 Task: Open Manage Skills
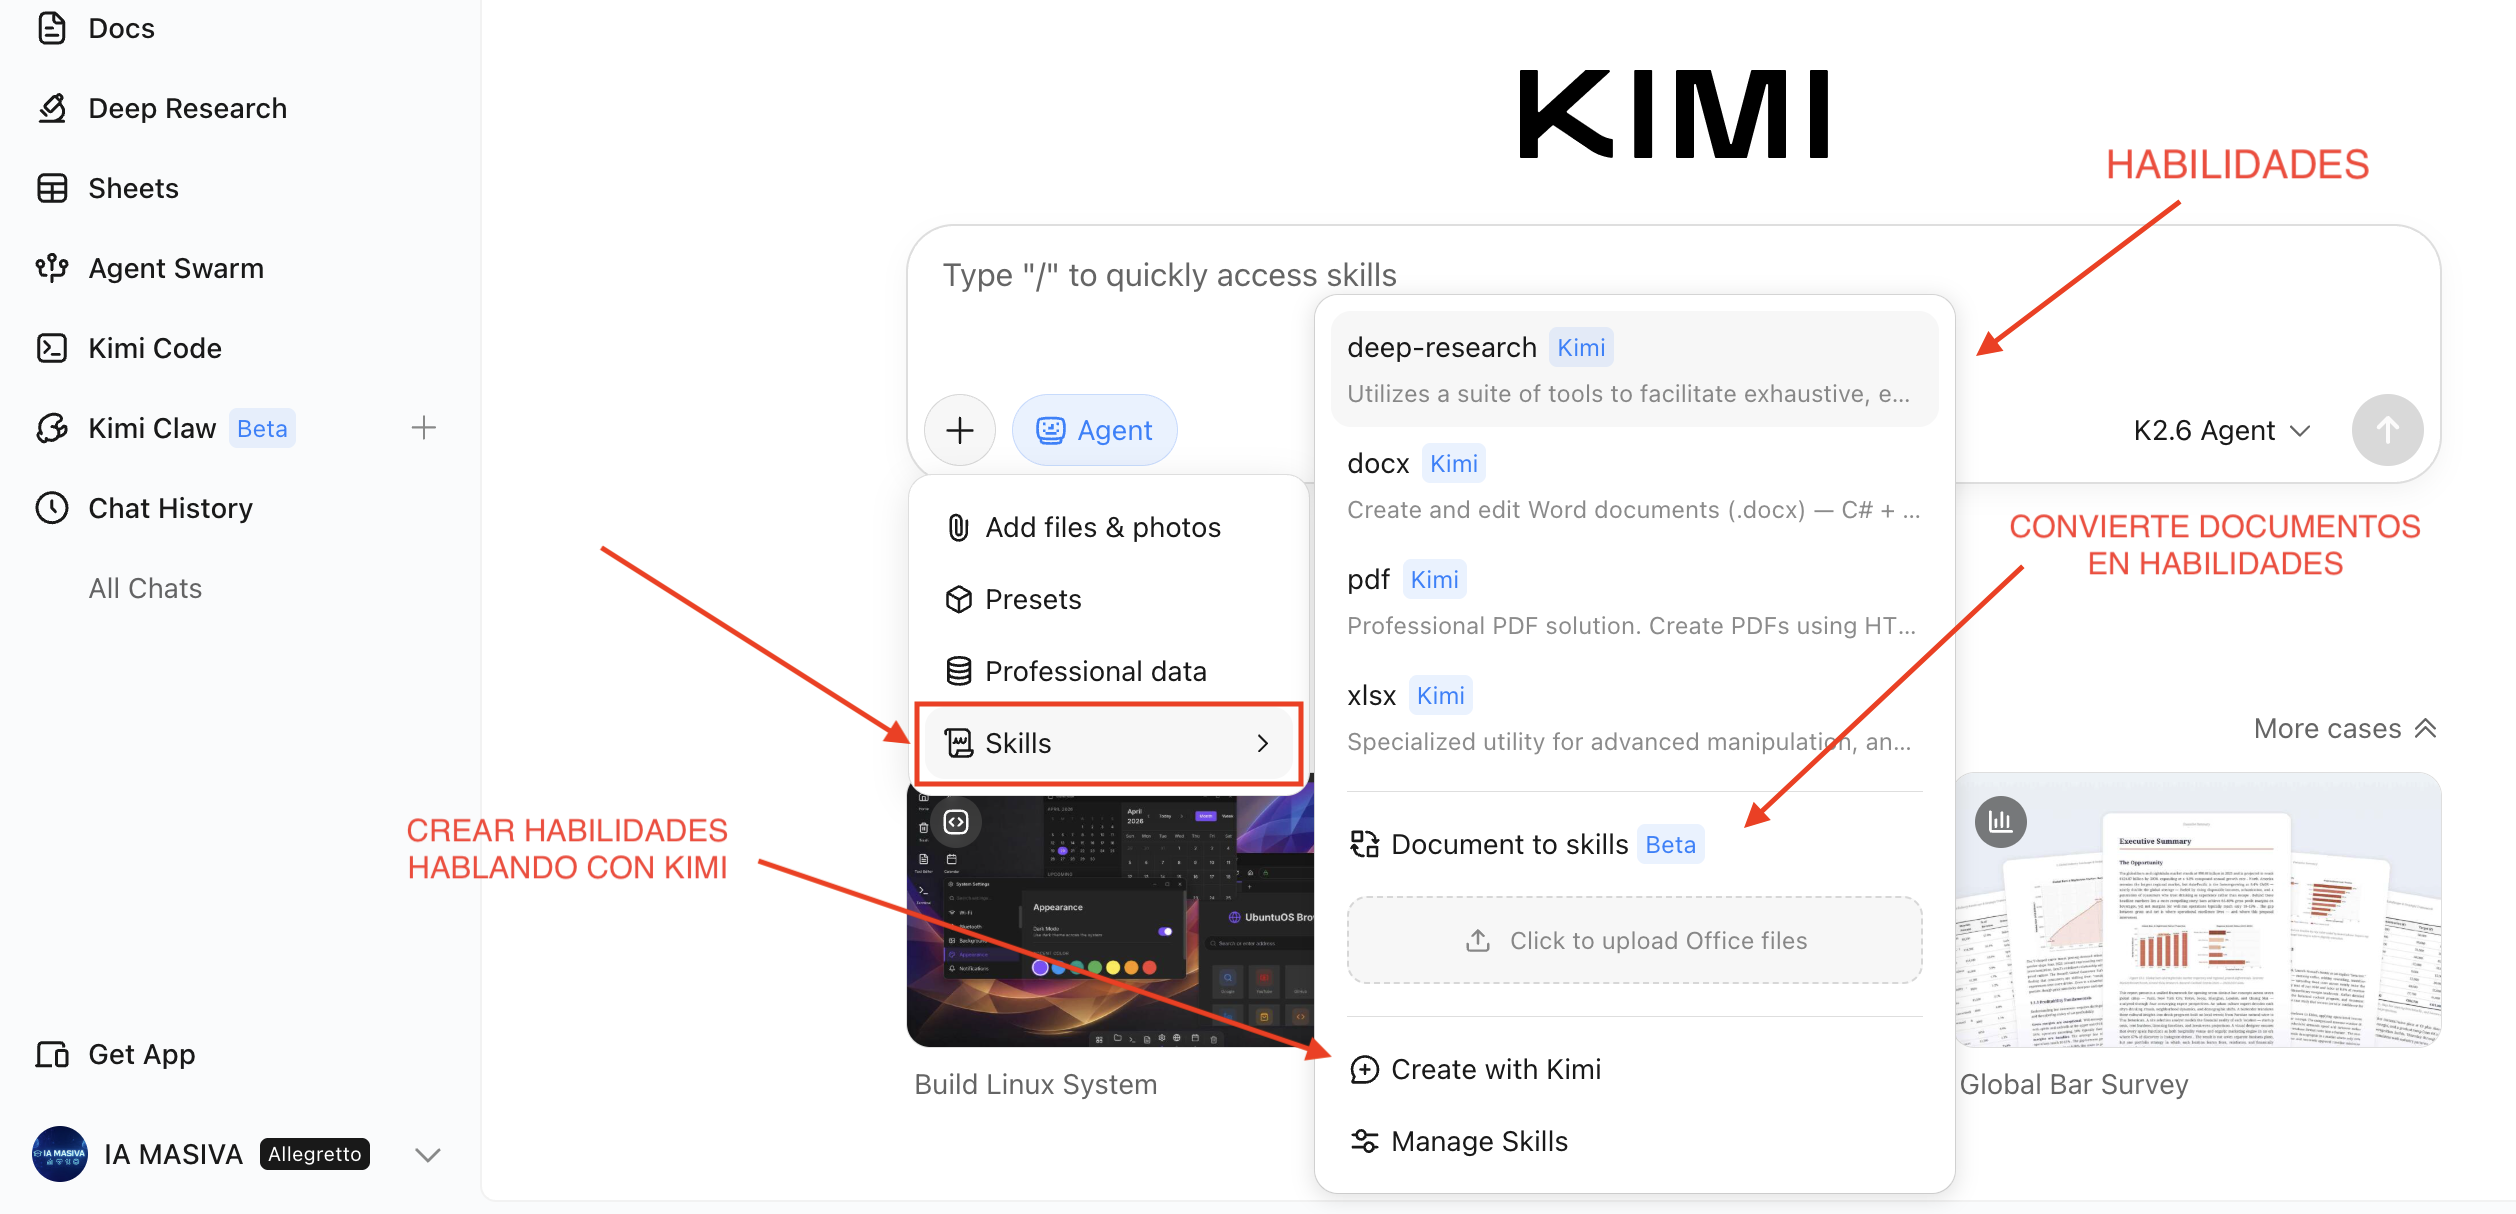(1634, 1141)
